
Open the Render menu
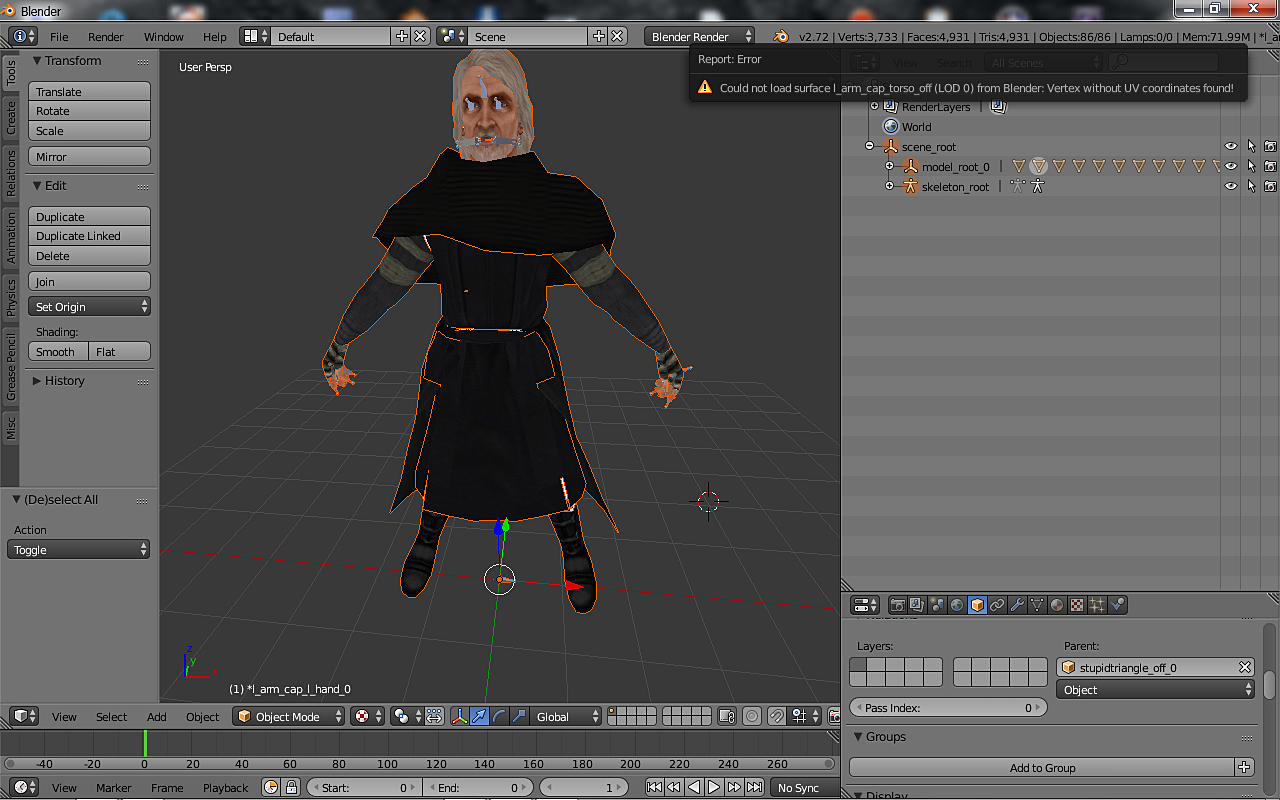tap(106, 37)
